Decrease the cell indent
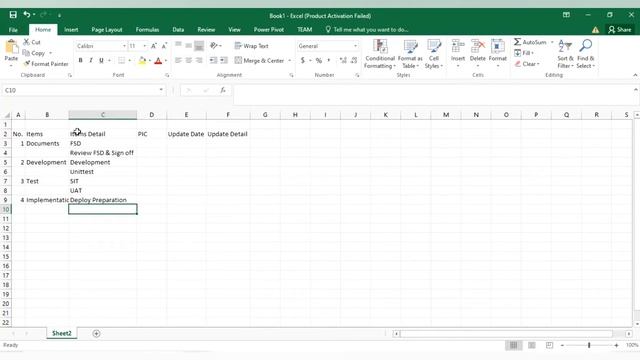 tap(213, 60)
